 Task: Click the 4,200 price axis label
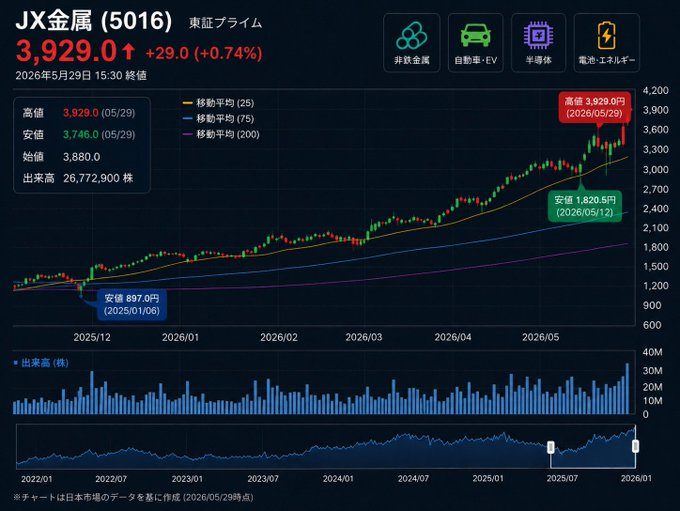(655, 91)
